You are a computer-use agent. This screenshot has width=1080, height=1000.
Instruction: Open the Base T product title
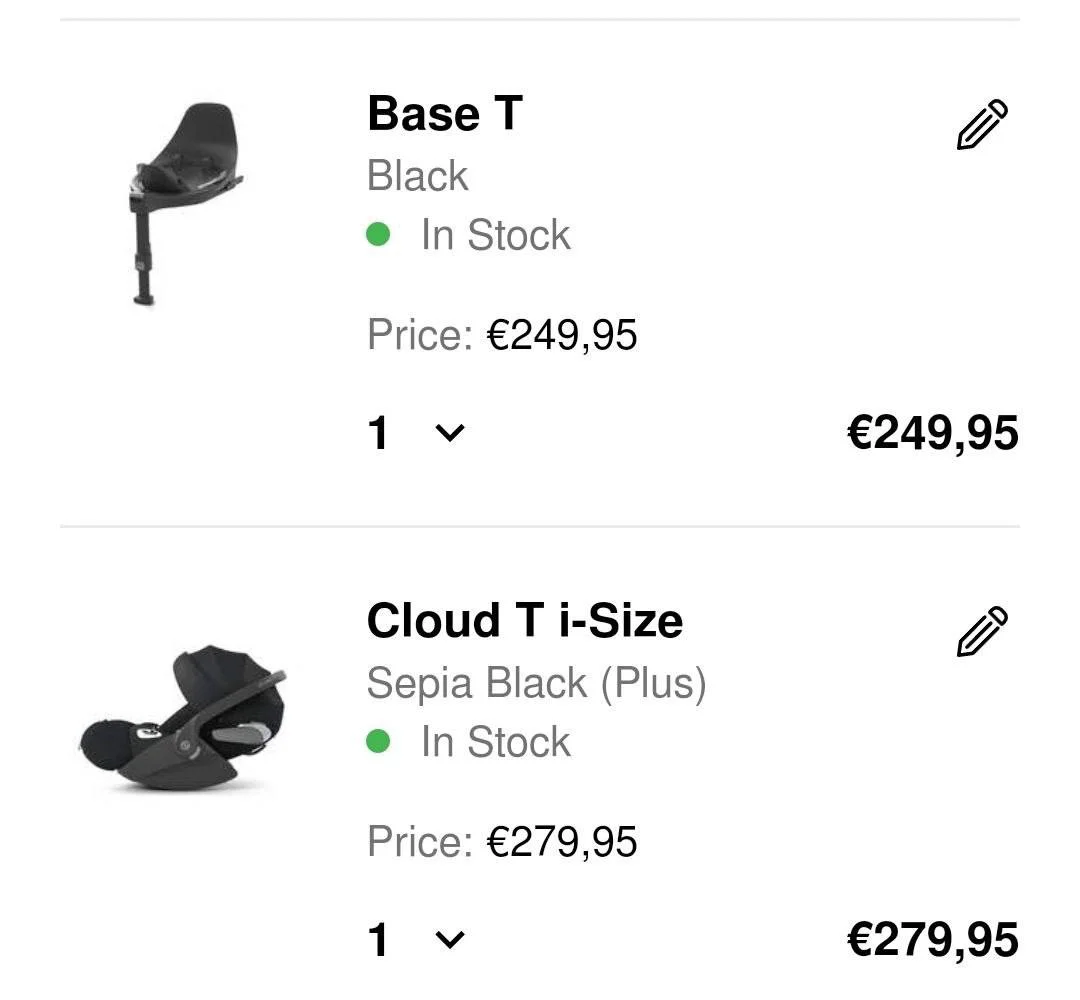pos(445,113)
